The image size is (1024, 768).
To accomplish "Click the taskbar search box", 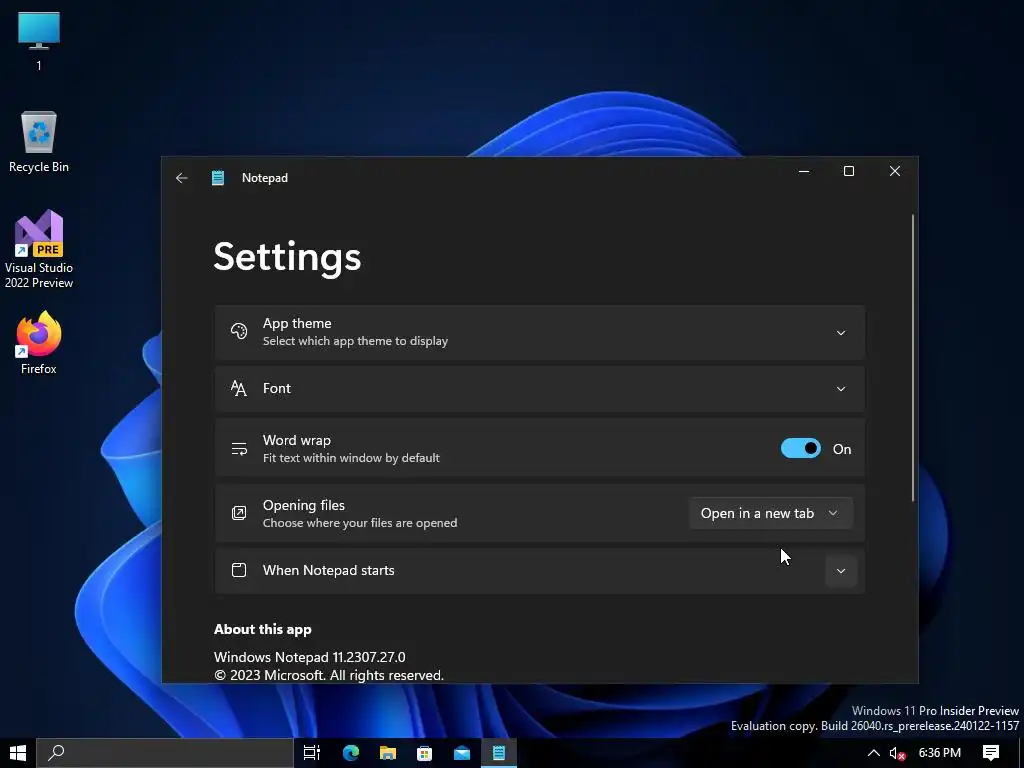I will point(165,753).
